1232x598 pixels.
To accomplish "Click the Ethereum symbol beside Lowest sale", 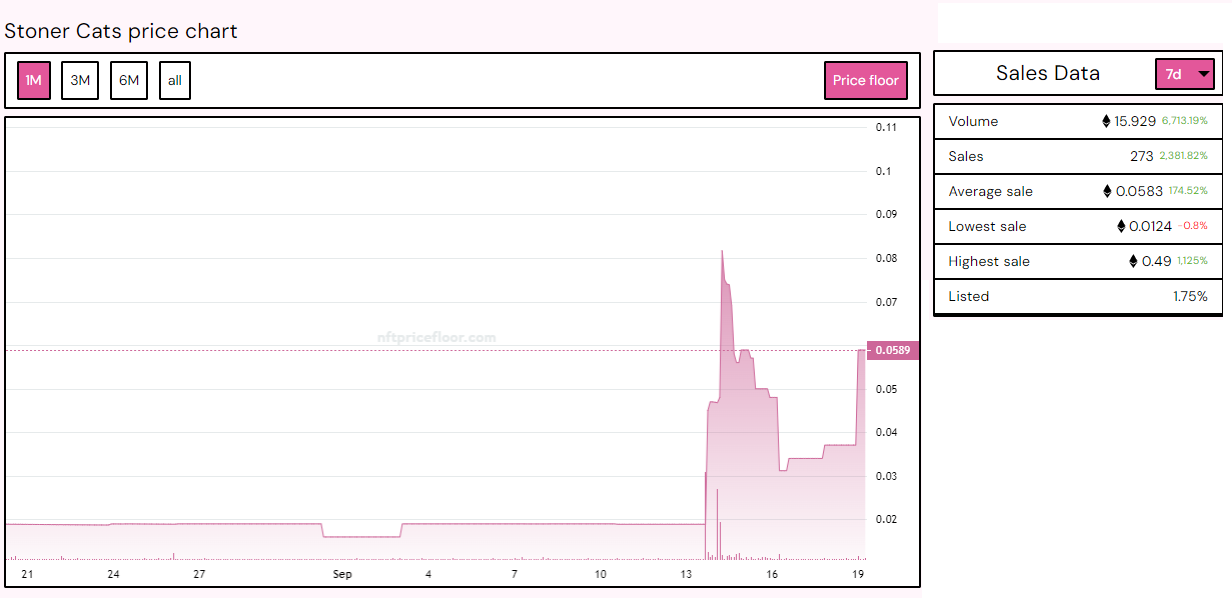I will (x=1121, y=226).
